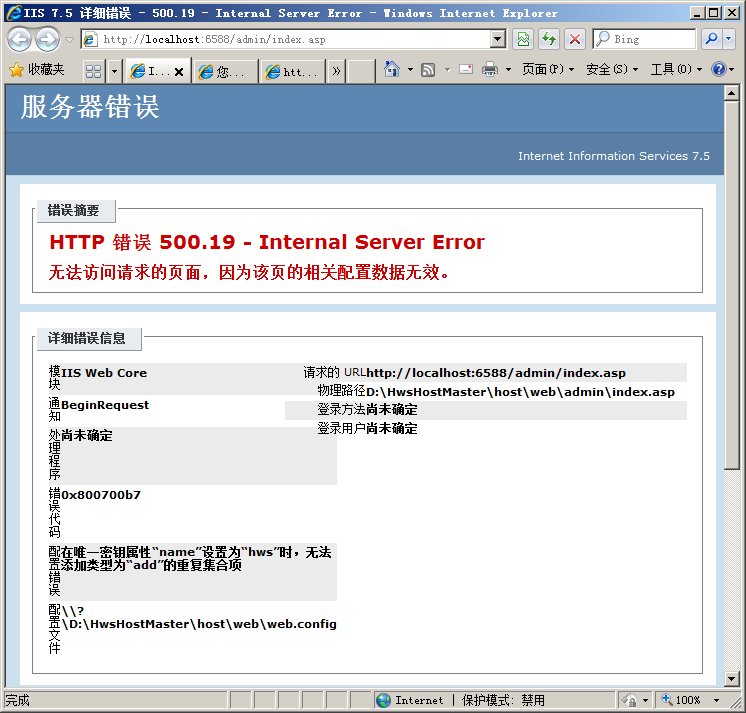This screenshot has width=746, height=713.
Task: Click the browser Forward button
Action: point(47,40)
